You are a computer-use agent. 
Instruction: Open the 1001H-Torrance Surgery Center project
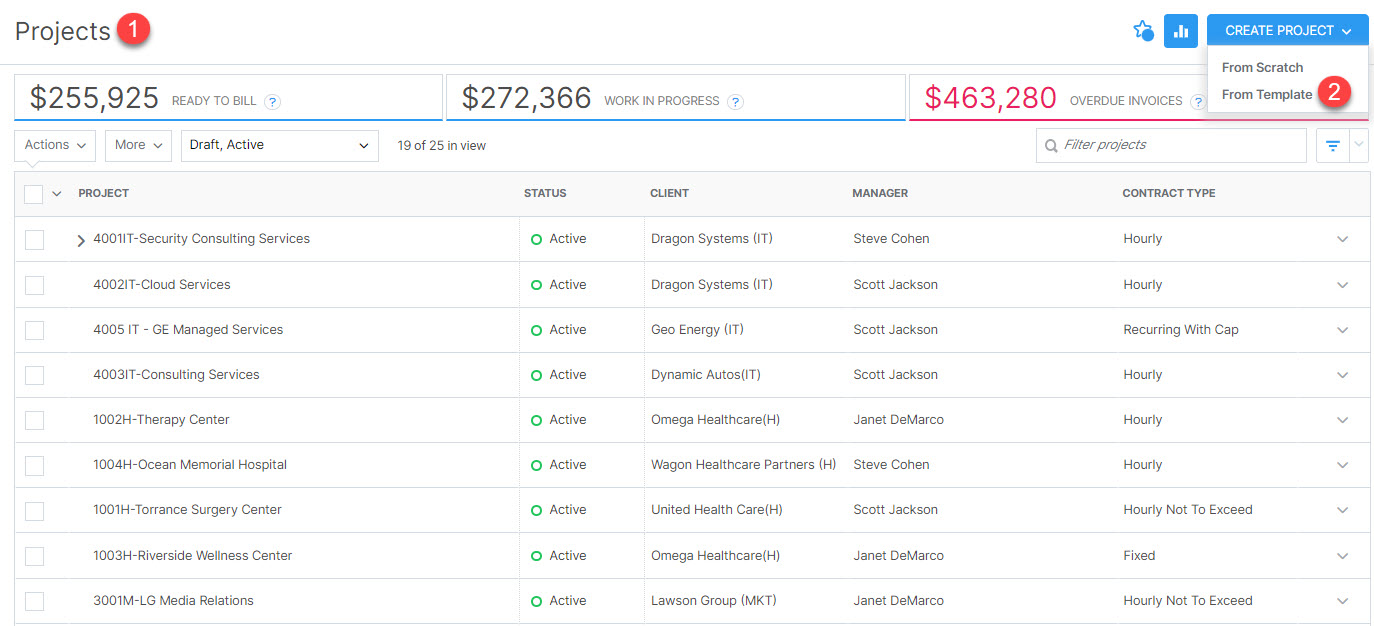187,510
